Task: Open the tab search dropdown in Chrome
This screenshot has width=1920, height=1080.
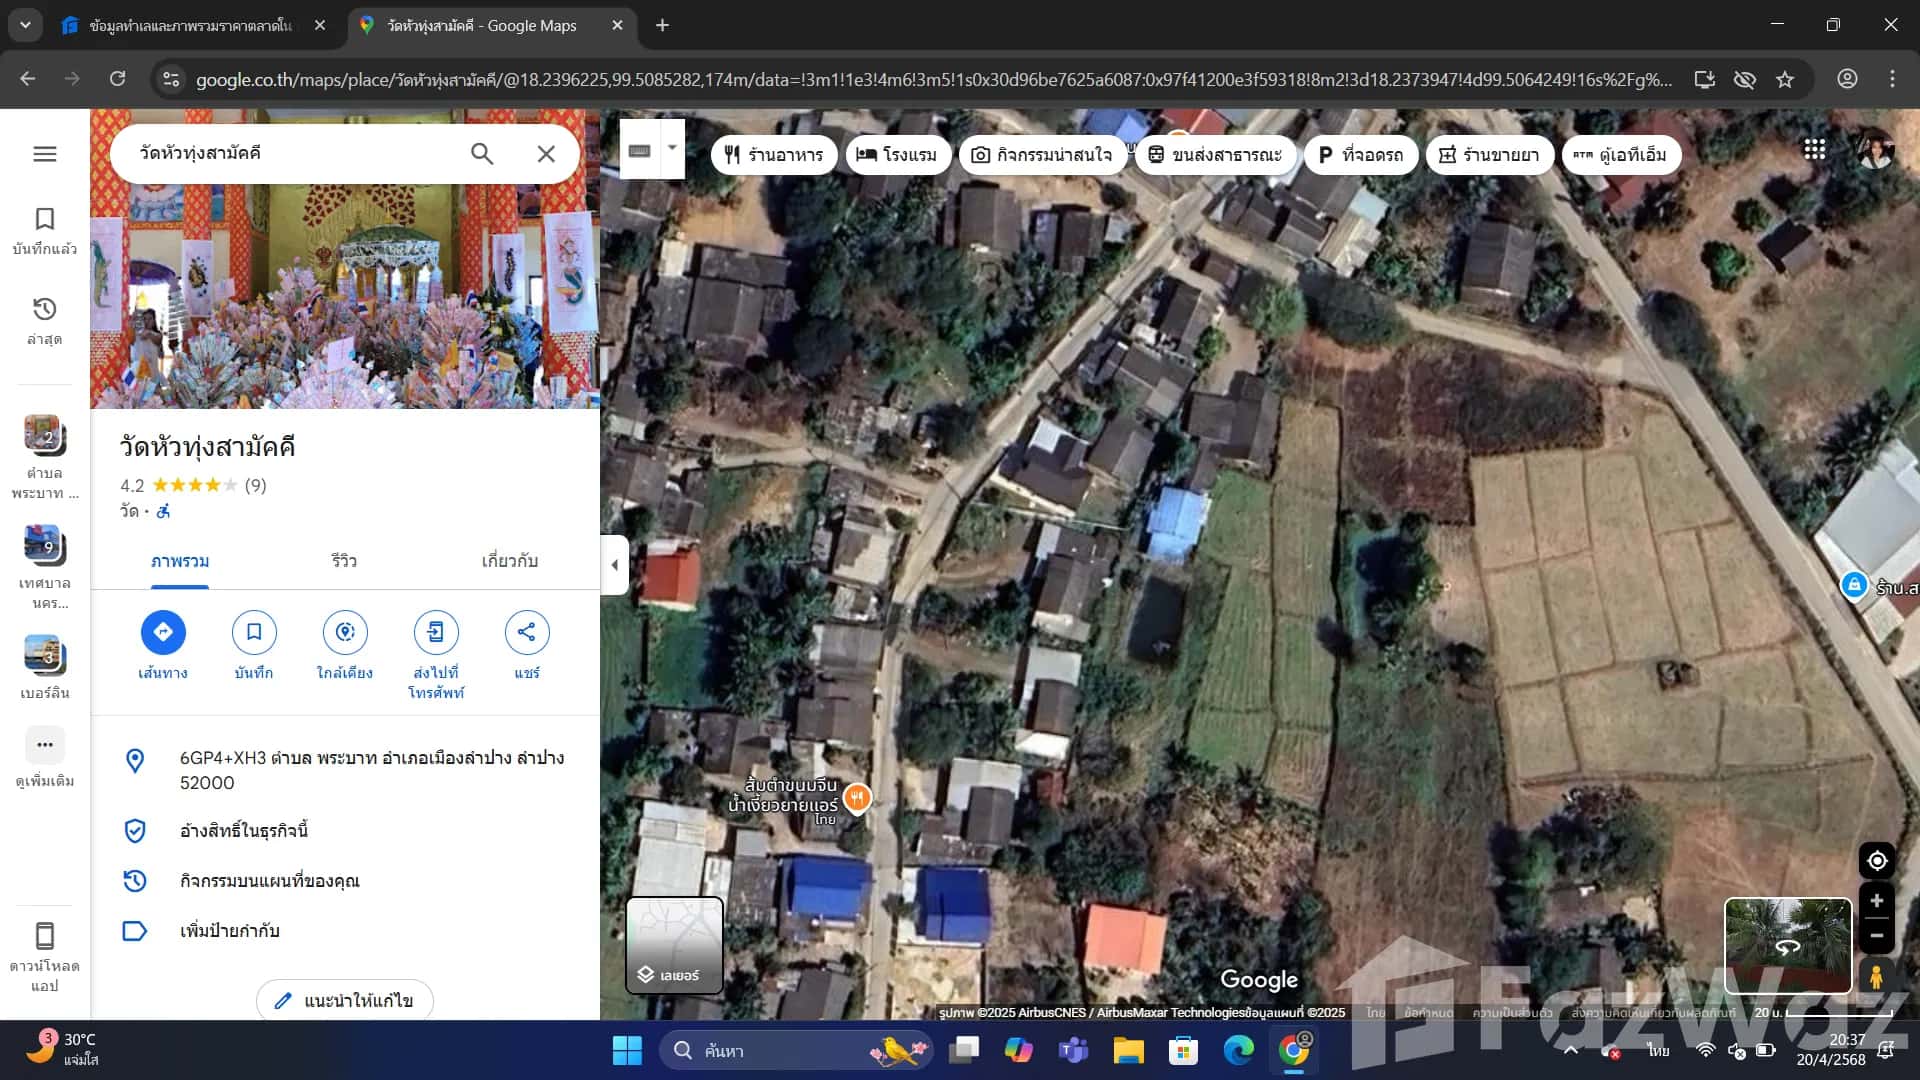Action: coord(25,25)
